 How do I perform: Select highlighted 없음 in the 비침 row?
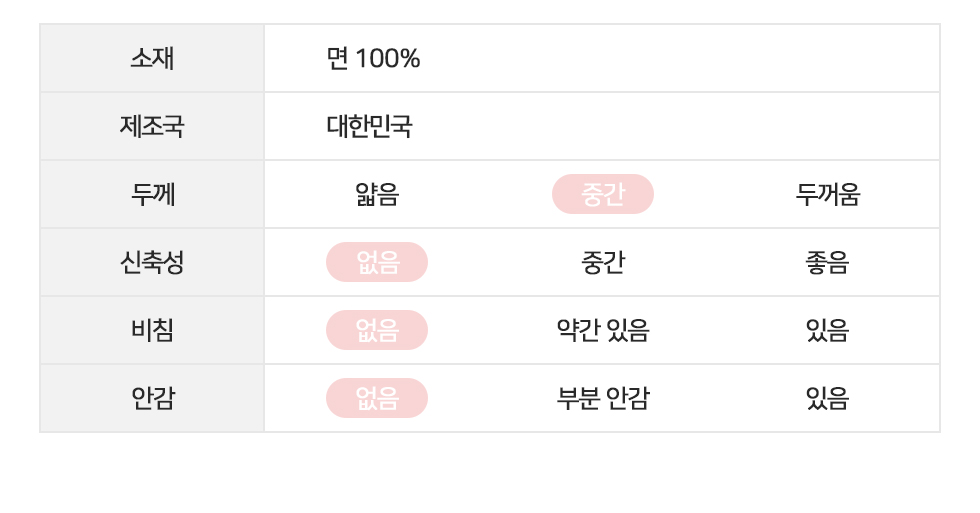click(377, 330)
